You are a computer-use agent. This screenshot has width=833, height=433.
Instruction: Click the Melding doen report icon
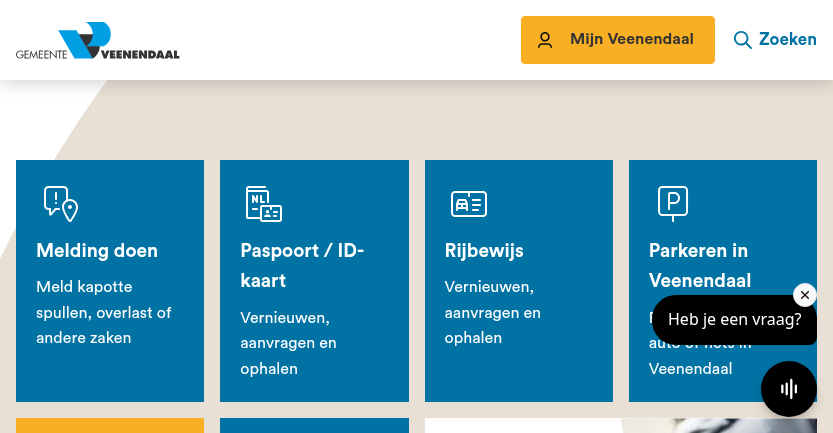click(x=61, y=203)
